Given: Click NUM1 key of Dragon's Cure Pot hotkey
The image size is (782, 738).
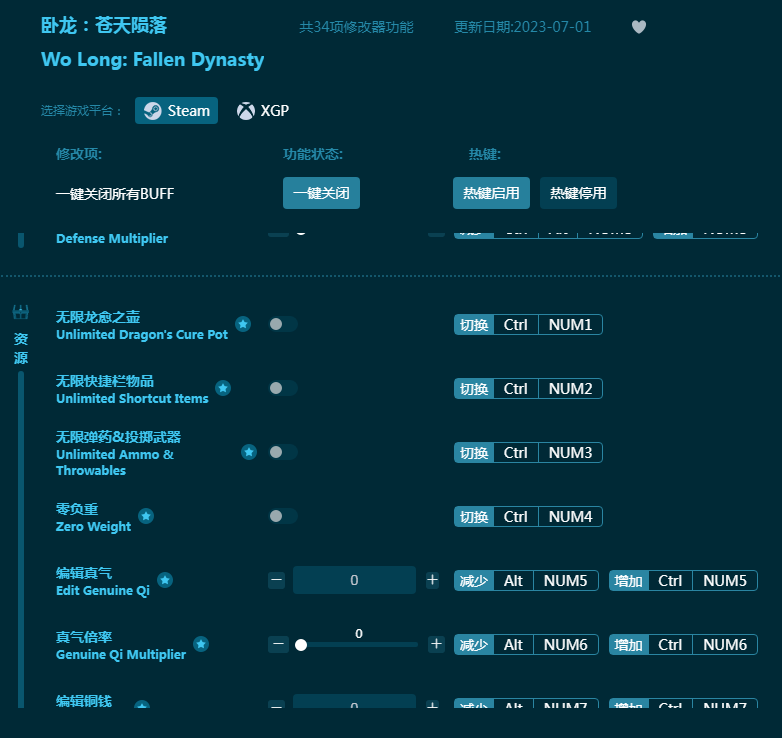Looking at the screenshot, I should click(x=571, y=325).
